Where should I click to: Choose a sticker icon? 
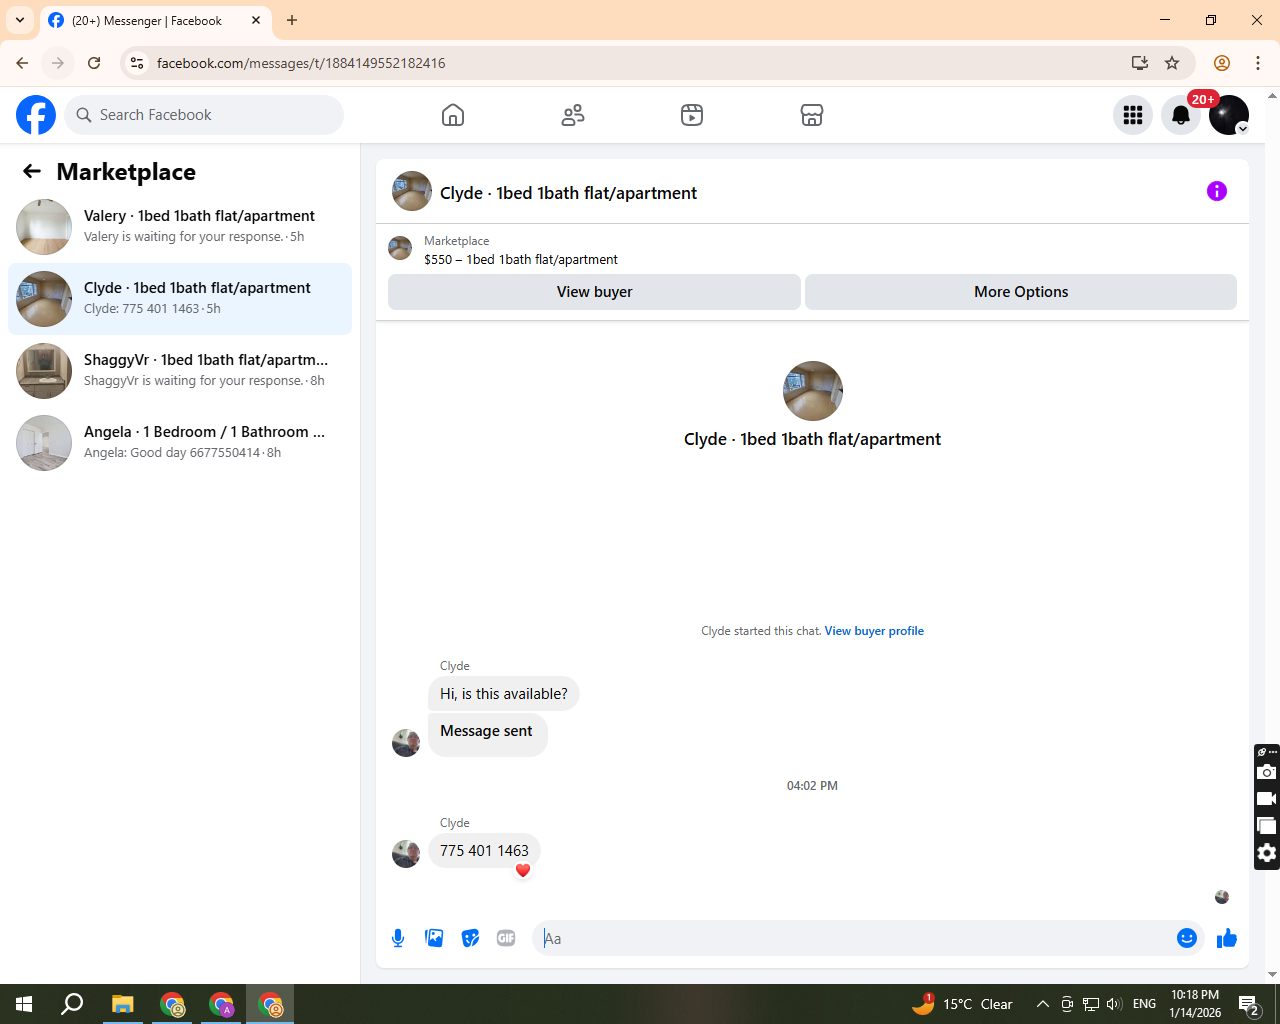(470, 938)
